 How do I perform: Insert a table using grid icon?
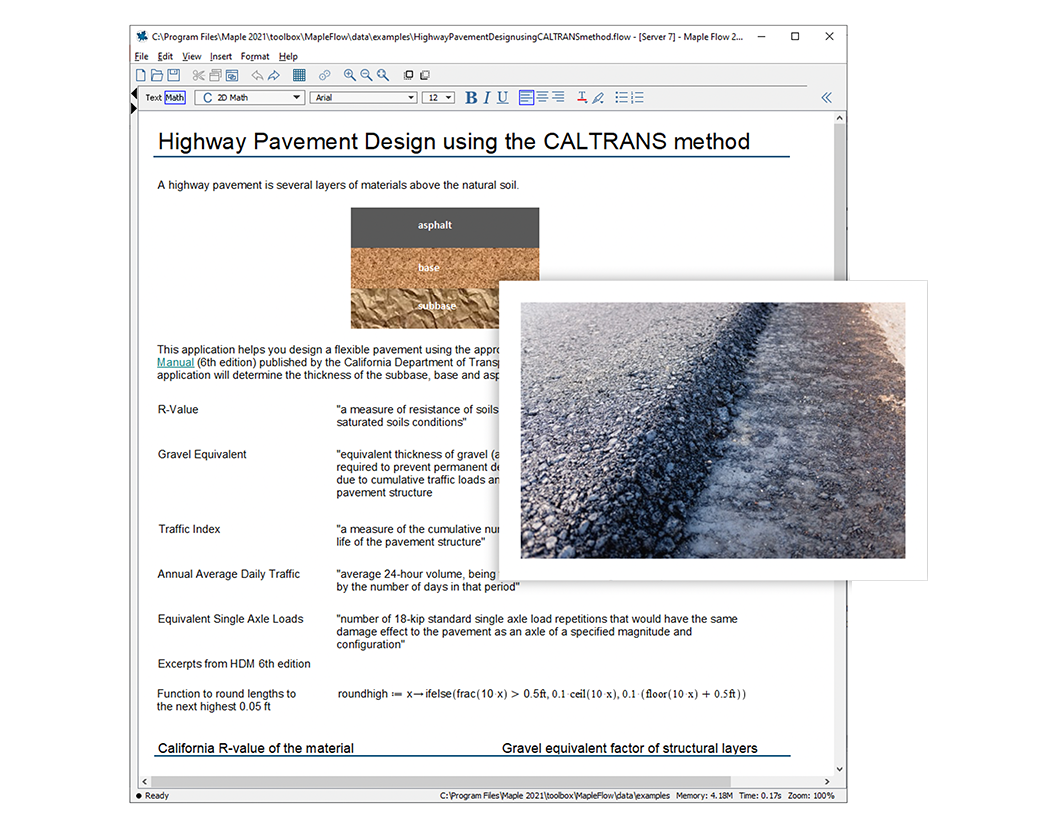[x=299, y=76]
